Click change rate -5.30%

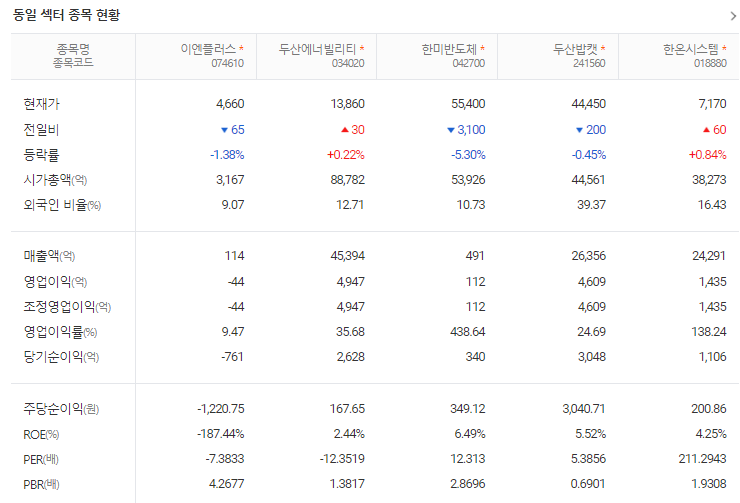468,155
